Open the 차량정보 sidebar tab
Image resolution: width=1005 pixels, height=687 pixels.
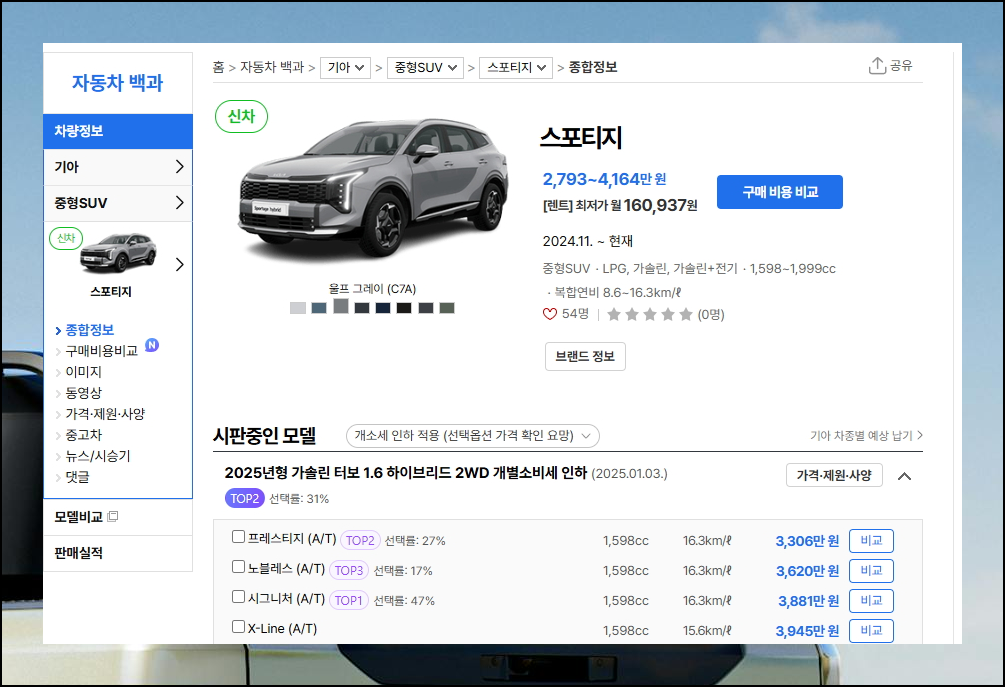tap(118, 131)
